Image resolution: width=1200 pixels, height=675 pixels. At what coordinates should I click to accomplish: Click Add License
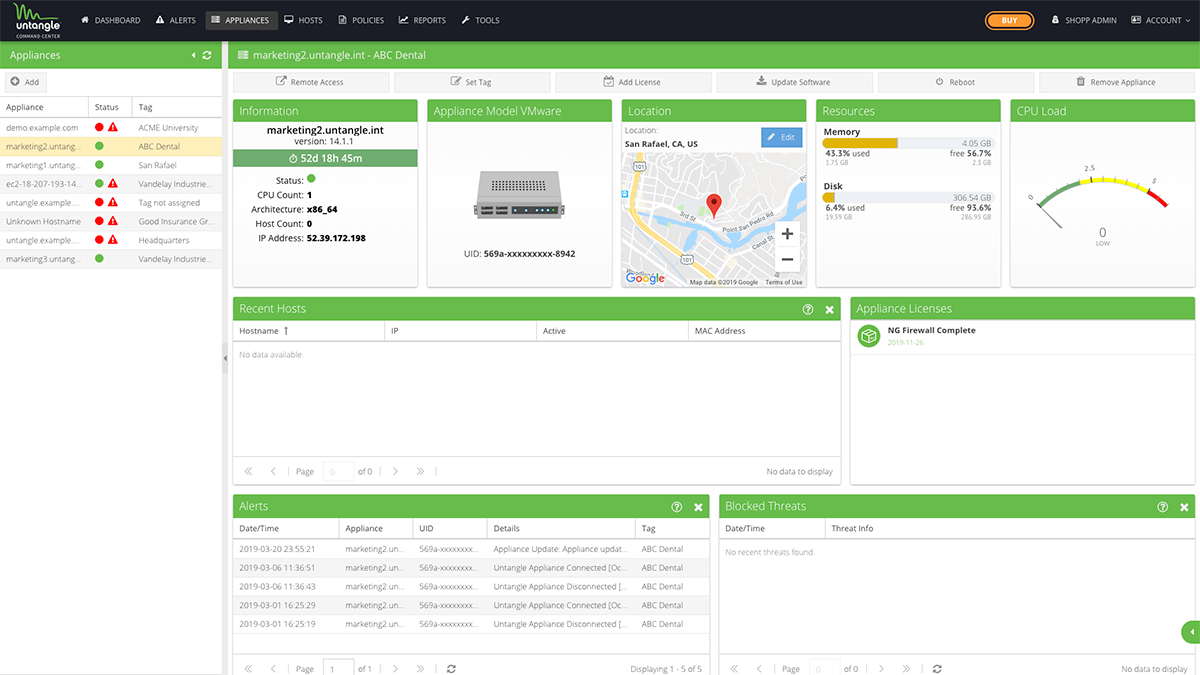632,82
